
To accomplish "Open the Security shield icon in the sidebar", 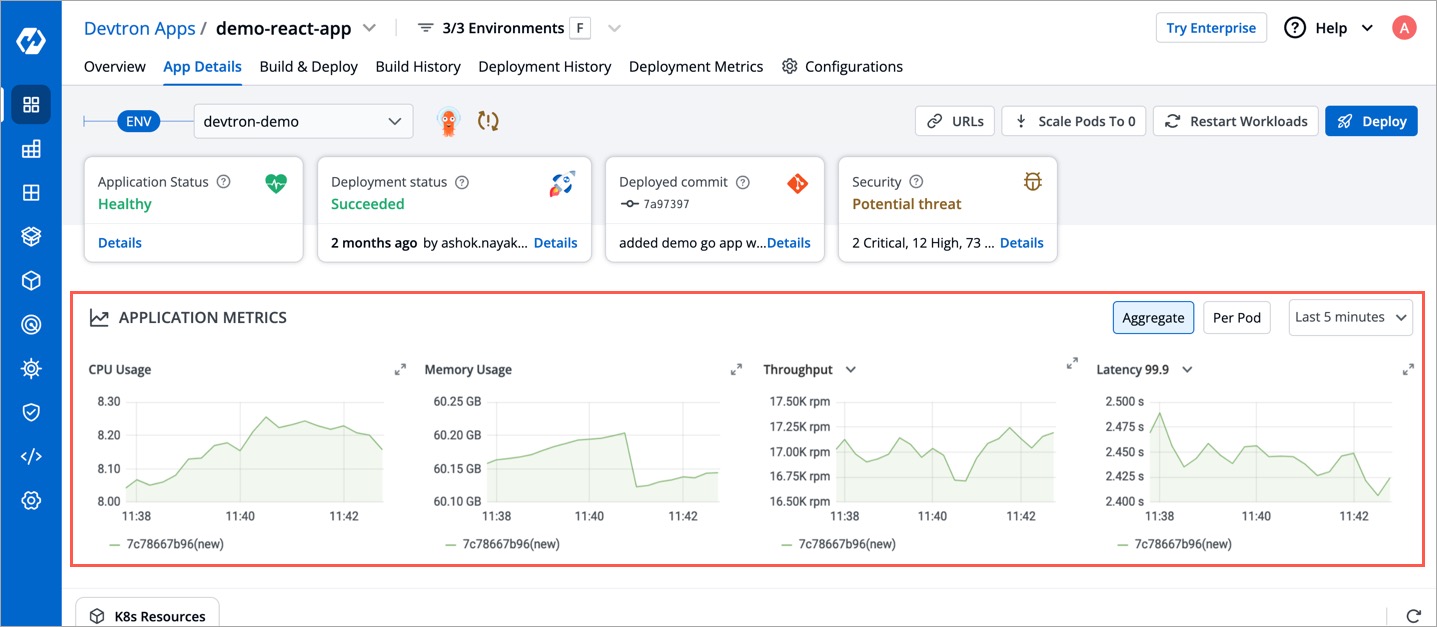I will [31, 411].
